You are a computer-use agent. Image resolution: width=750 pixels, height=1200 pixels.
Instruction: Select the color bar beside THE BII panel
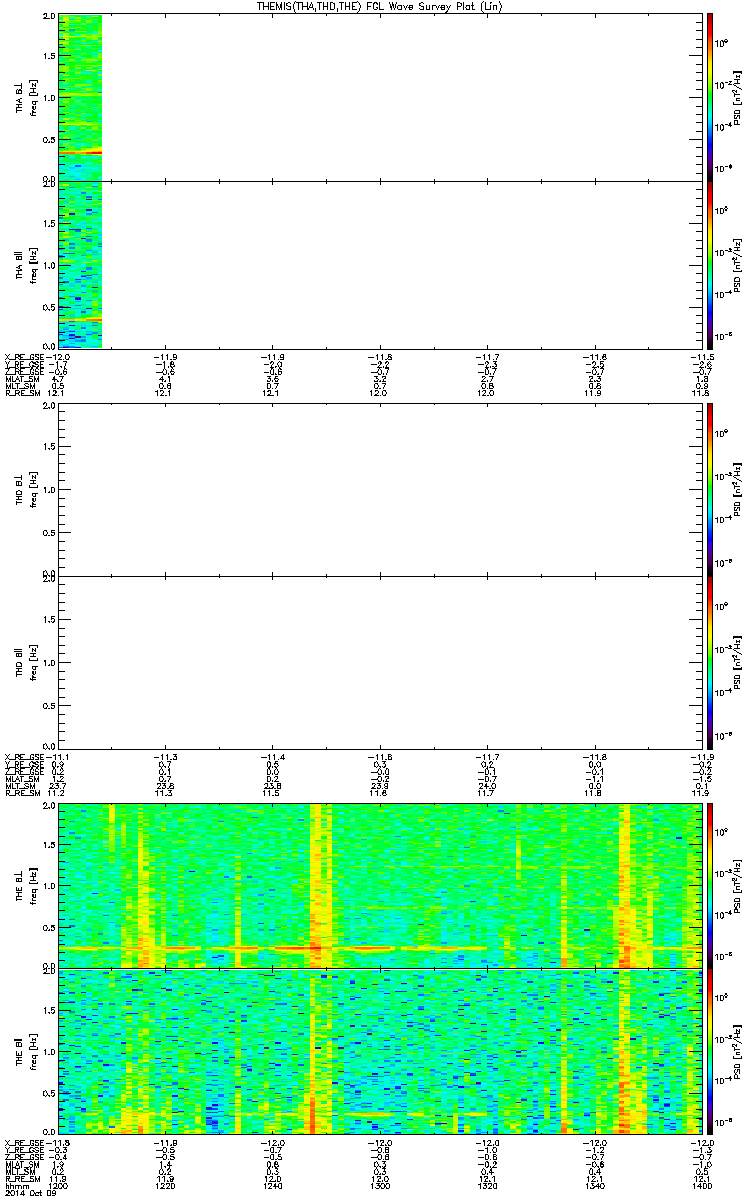pyautogui.click(x=709, y=1051)
